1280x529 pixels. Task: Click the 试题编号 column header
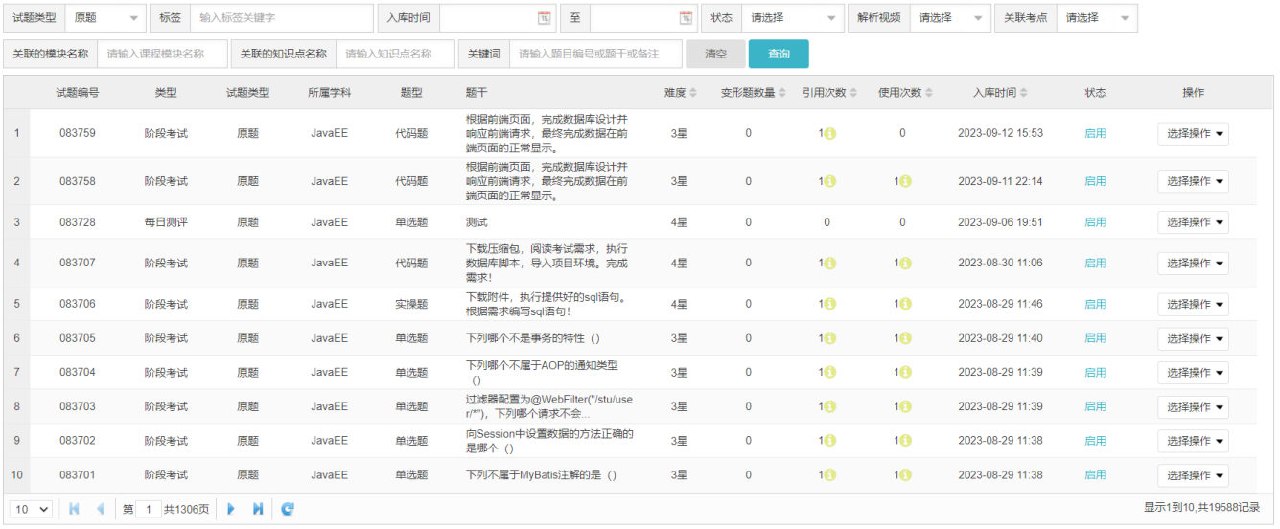tap(77, 92)
